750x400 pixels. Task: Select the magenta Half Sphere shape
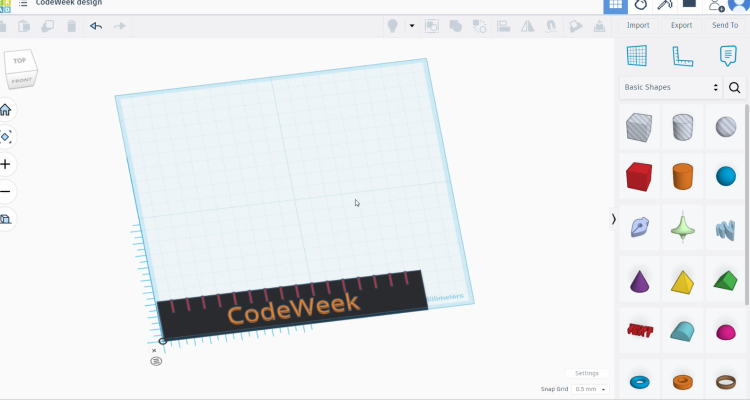pos(726,332)
